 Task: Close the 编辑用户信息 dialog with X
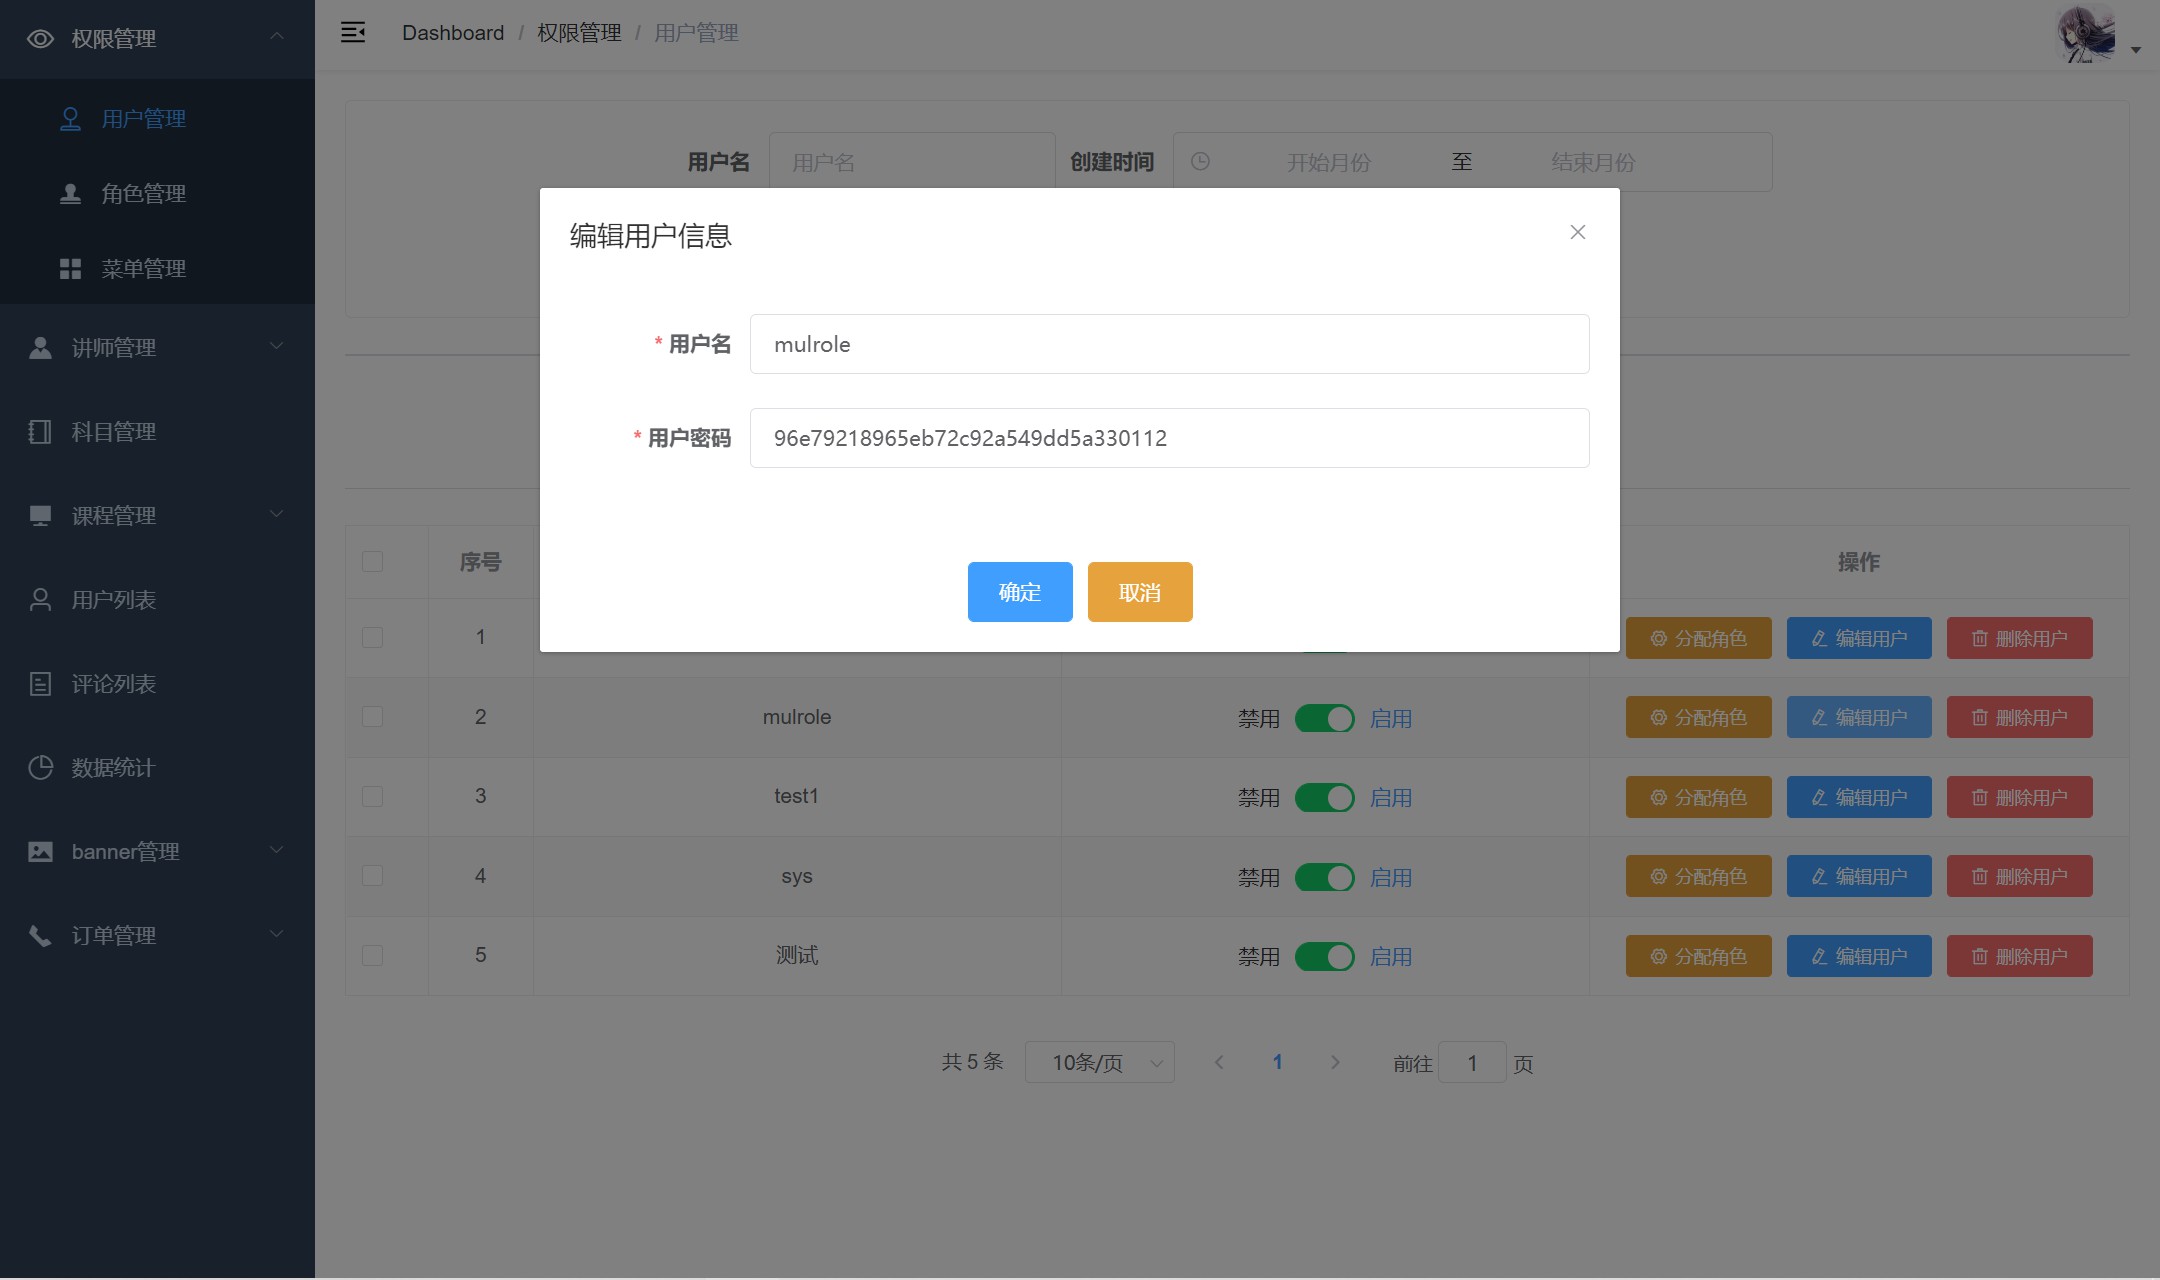1578,232
